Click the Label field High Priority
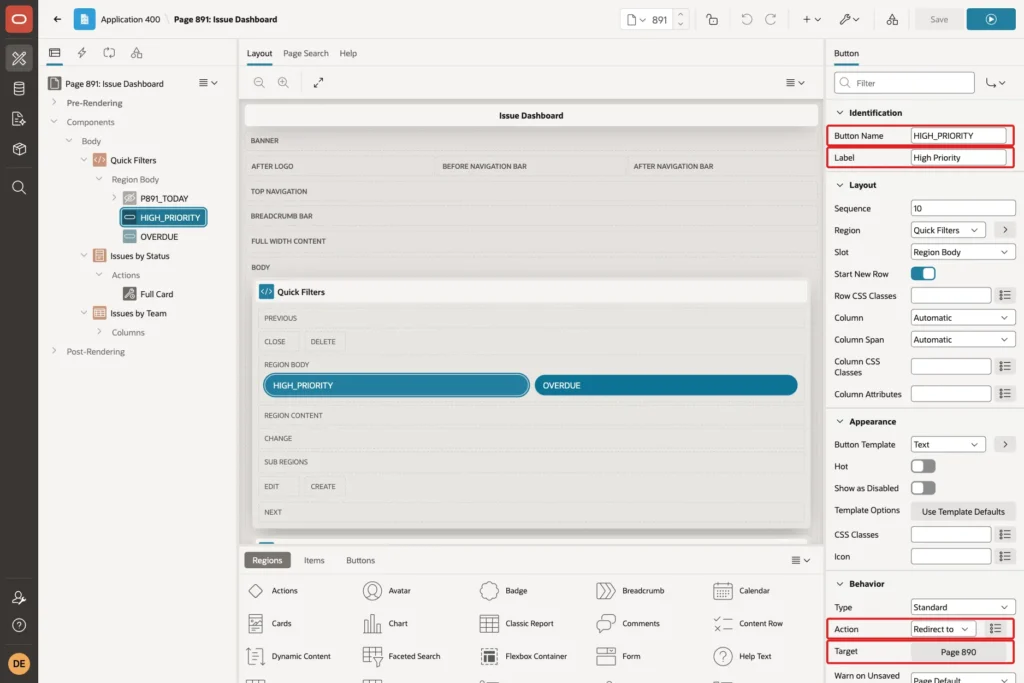Viewport: 1024px width, 683px height. [x=958, y=157]
